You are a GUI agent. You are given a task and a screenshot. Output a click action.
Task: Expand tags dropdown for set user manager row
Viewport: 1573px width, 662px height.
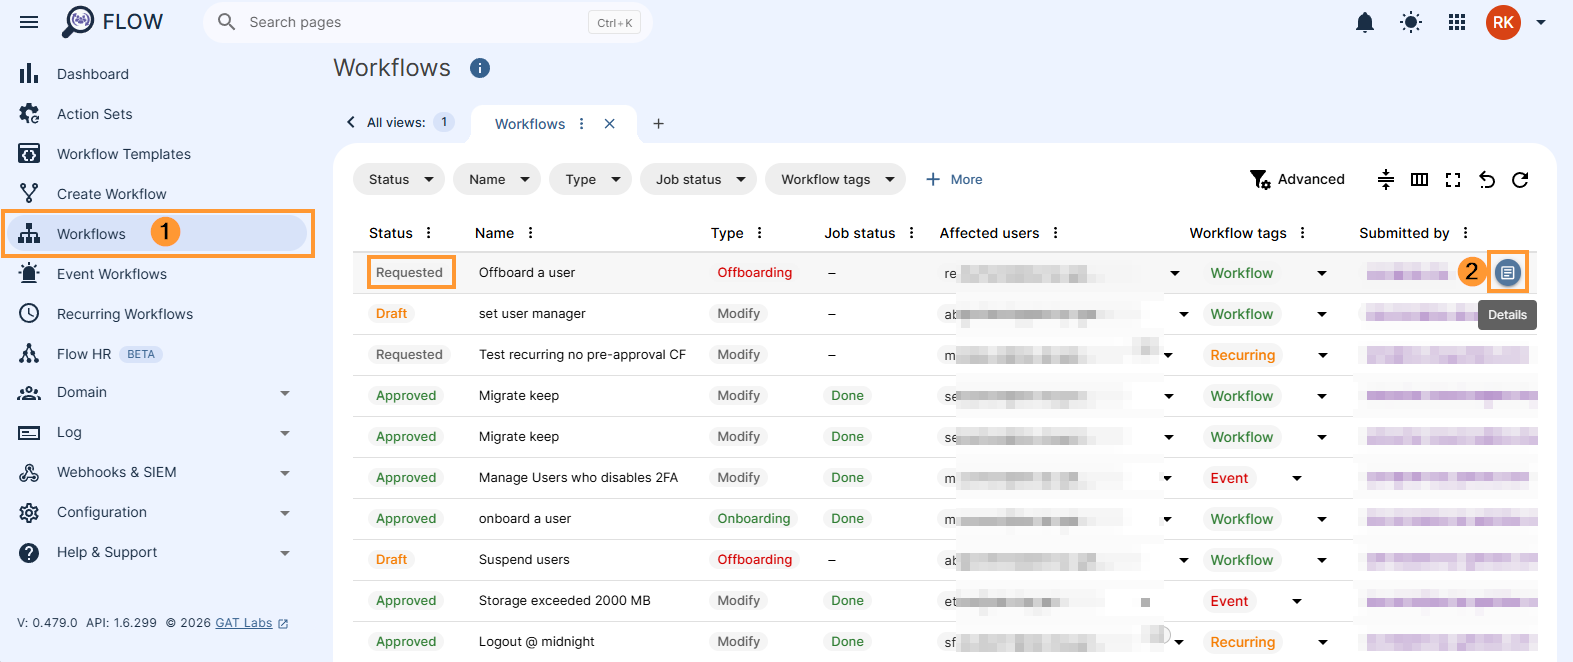[x=1322, y=314]
